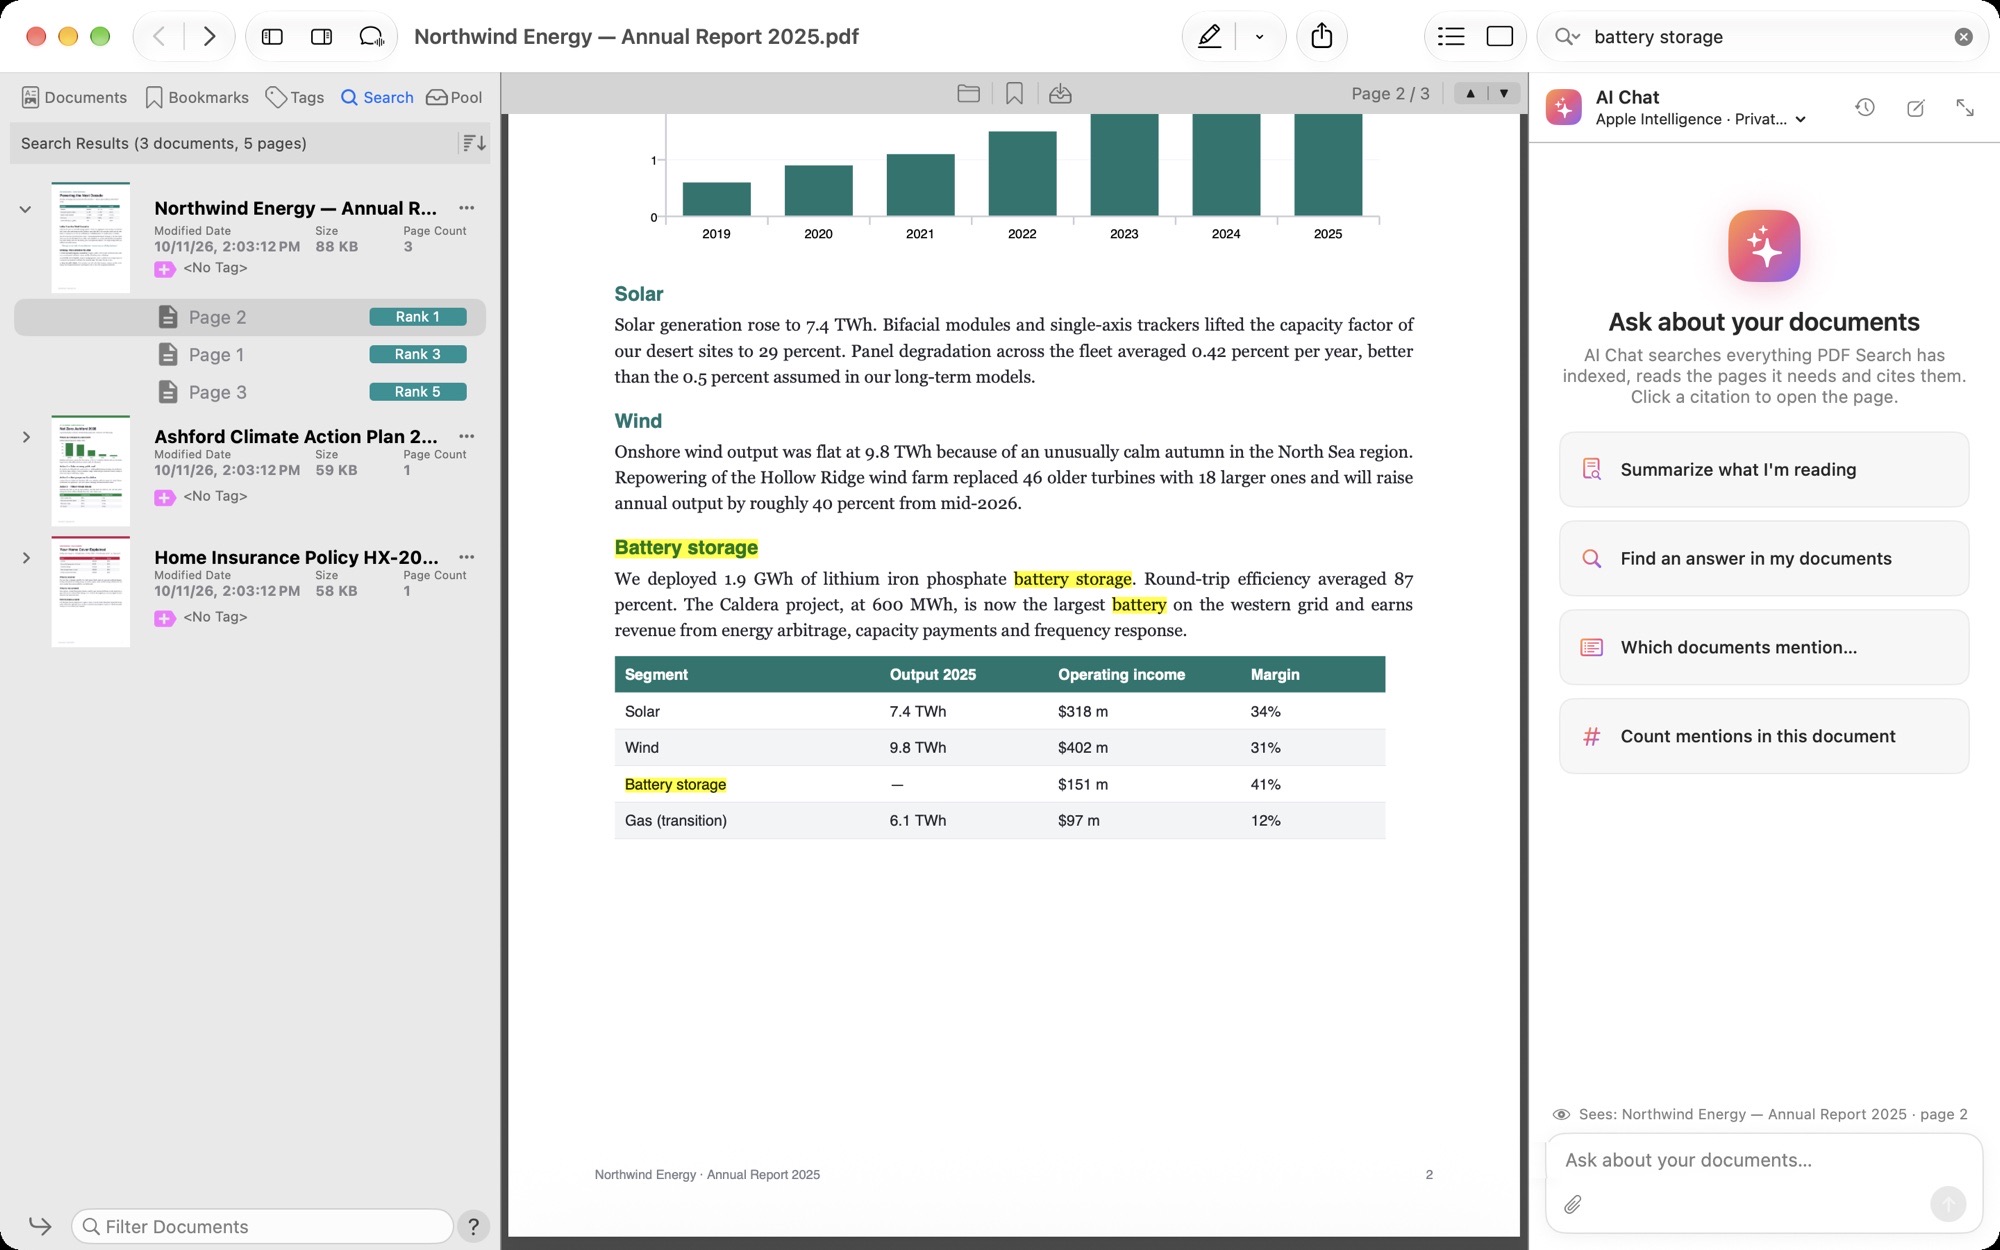The width and height of the screenshot is (2000, 1250).
Task: Select Page 3 result with Rank 5
Action: coord(250,392)
